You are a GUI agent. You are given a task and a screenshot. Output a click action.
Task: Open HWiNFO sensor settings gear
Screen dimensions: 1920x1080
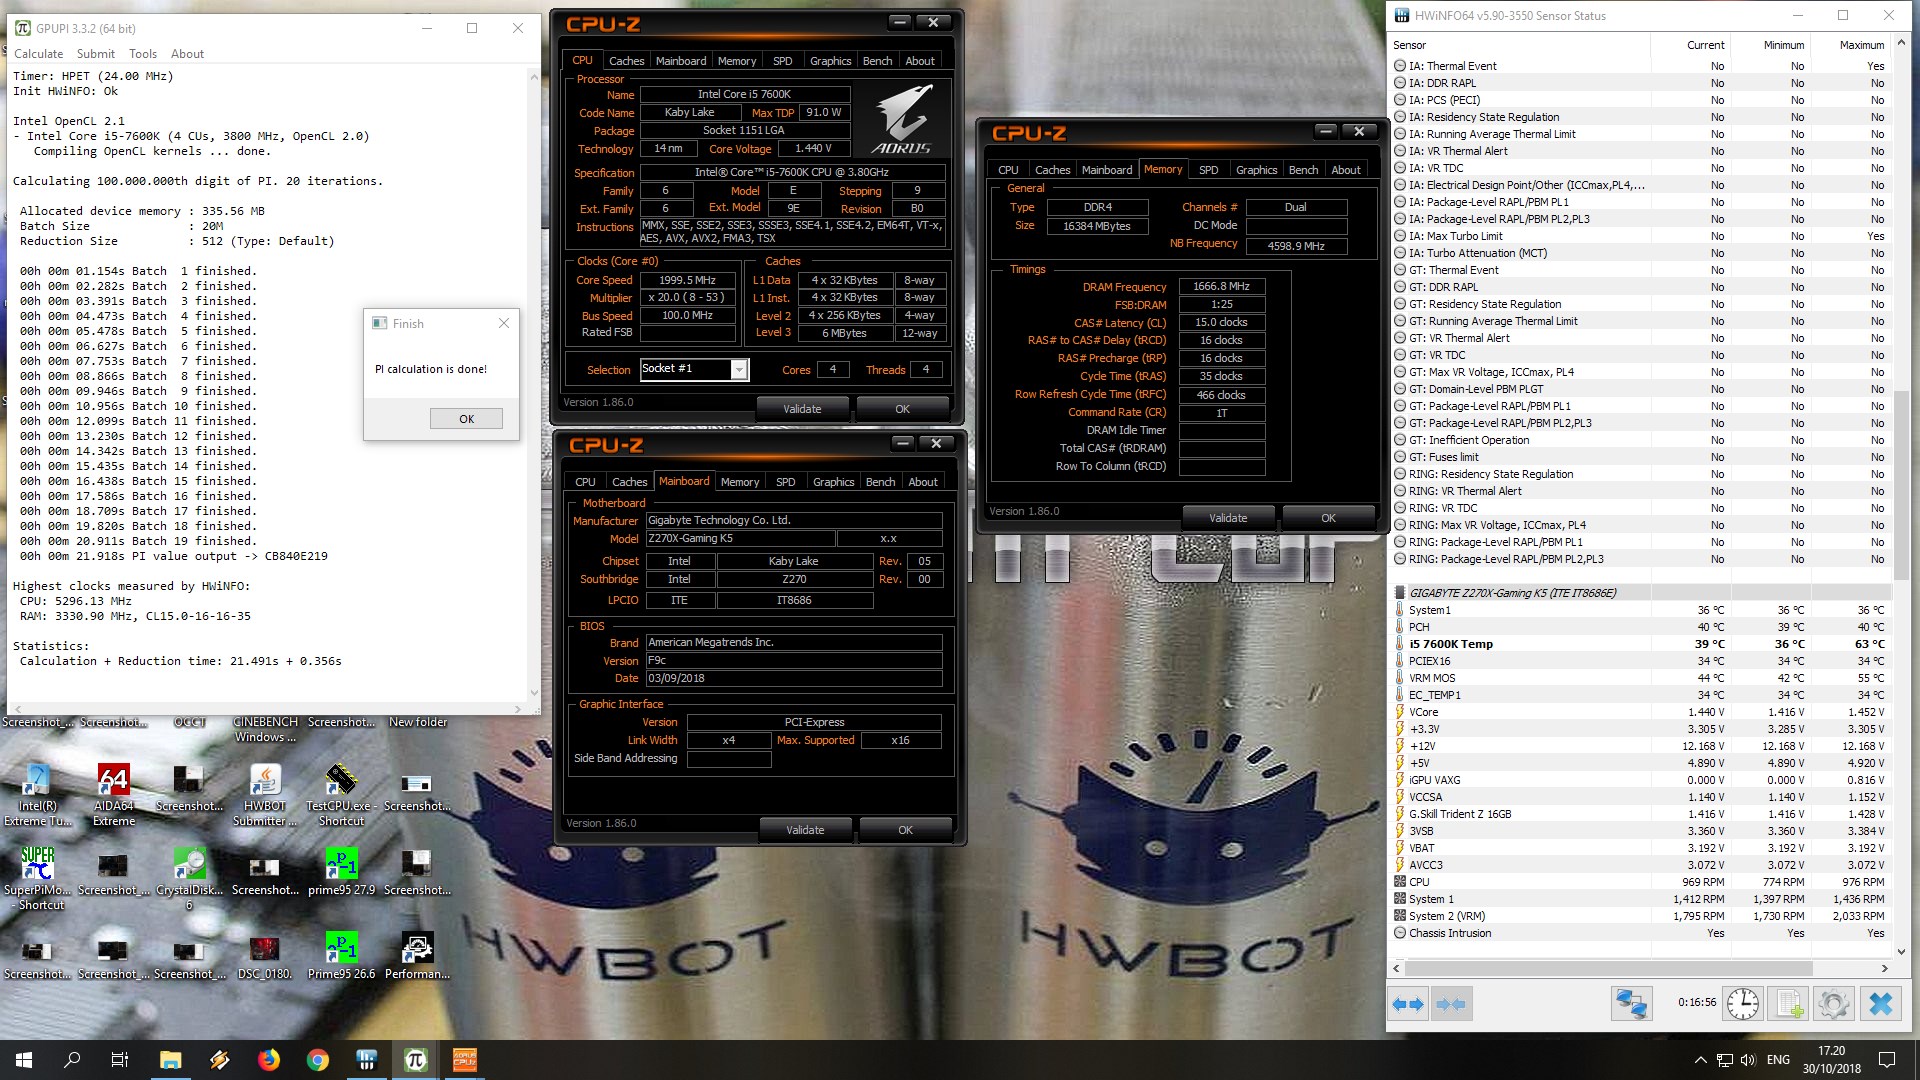point(1834,1003)
